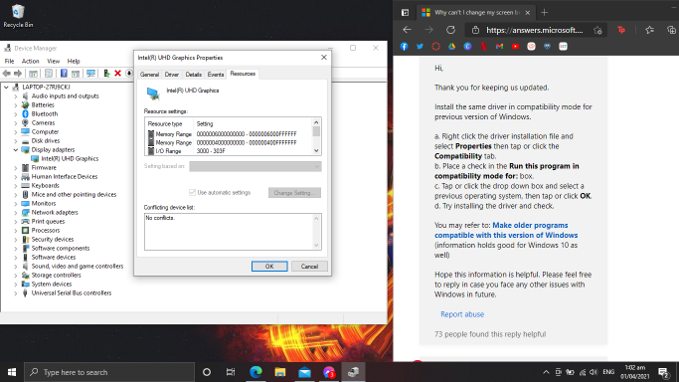Screen dimensions: 679x382
Task: Switch to the Details tab in Properties
Action: (194, 74)
